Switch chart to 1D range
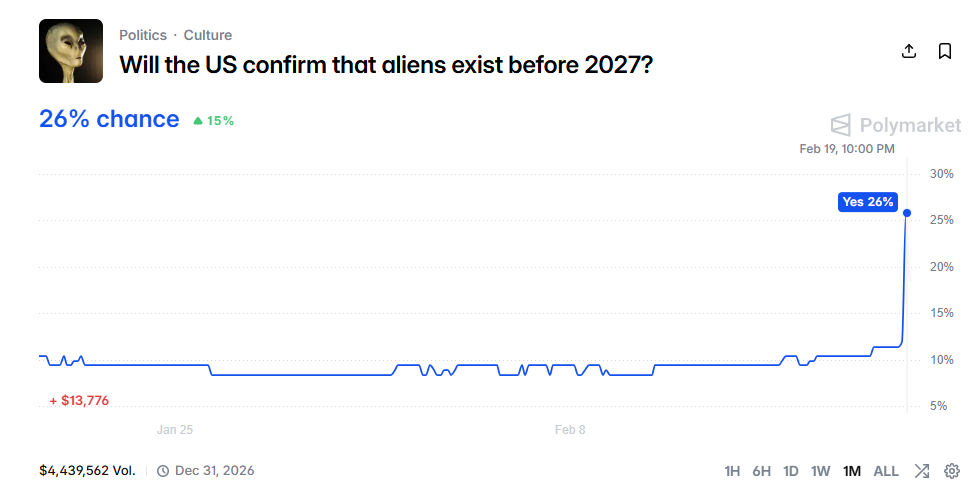 tap(791, 471)
